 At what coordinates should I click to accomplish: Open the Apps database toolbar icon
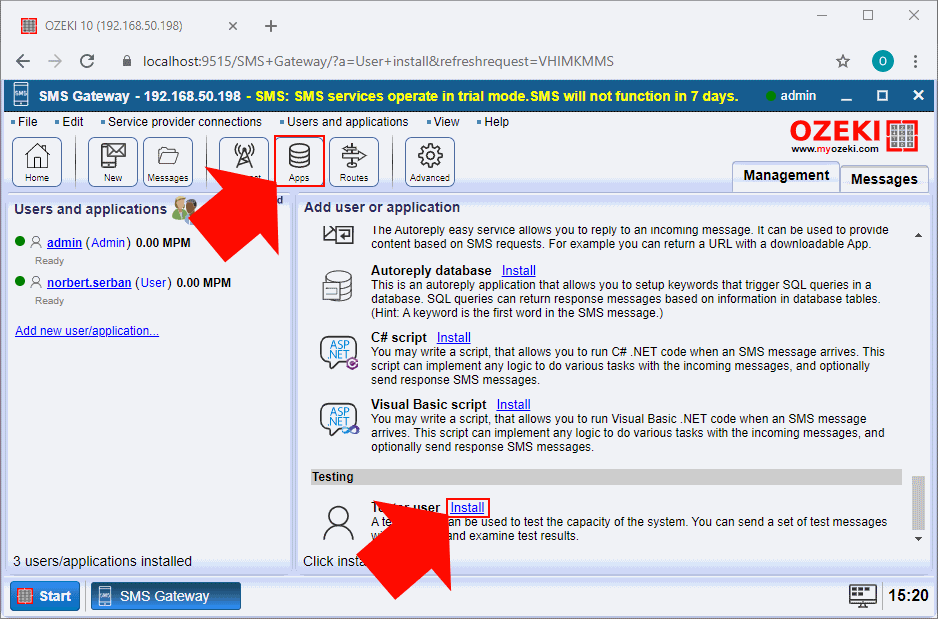pyautogui.click(x=299, y=161)
